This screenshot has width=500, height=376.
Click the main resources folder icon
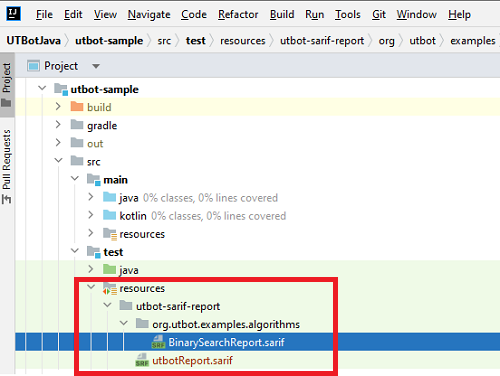click(110, 234)
